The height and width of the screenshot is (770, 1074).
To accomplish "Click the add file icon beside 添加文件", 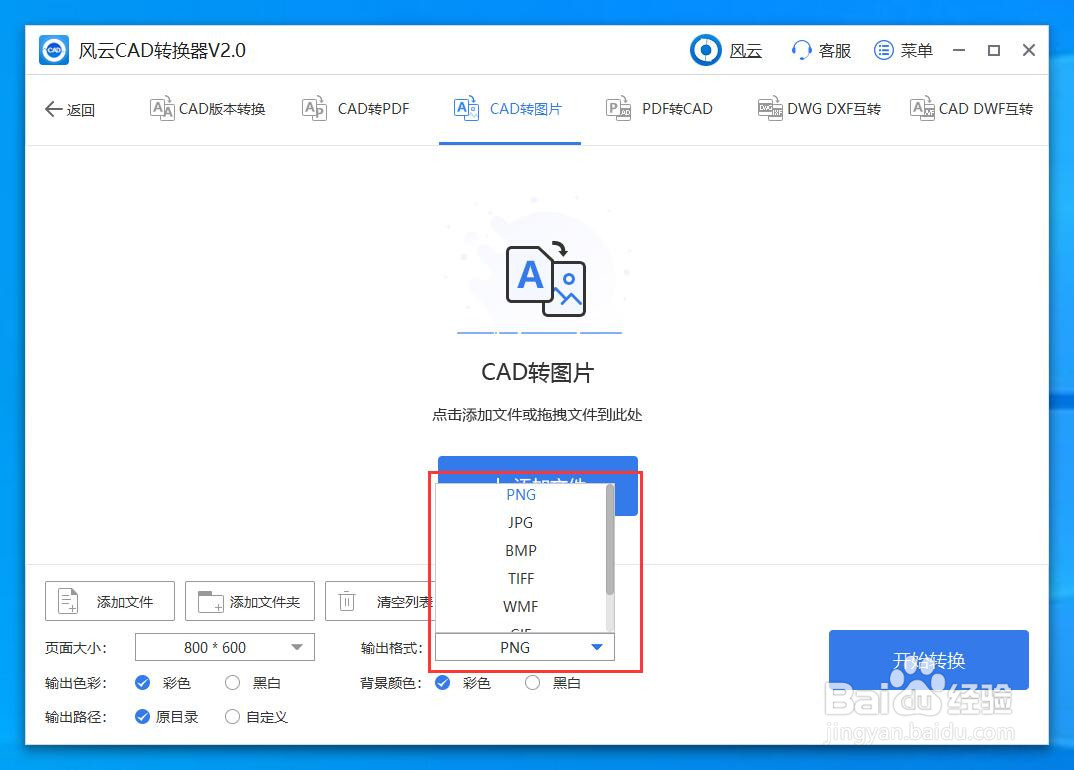I will (x=67, y=601).
